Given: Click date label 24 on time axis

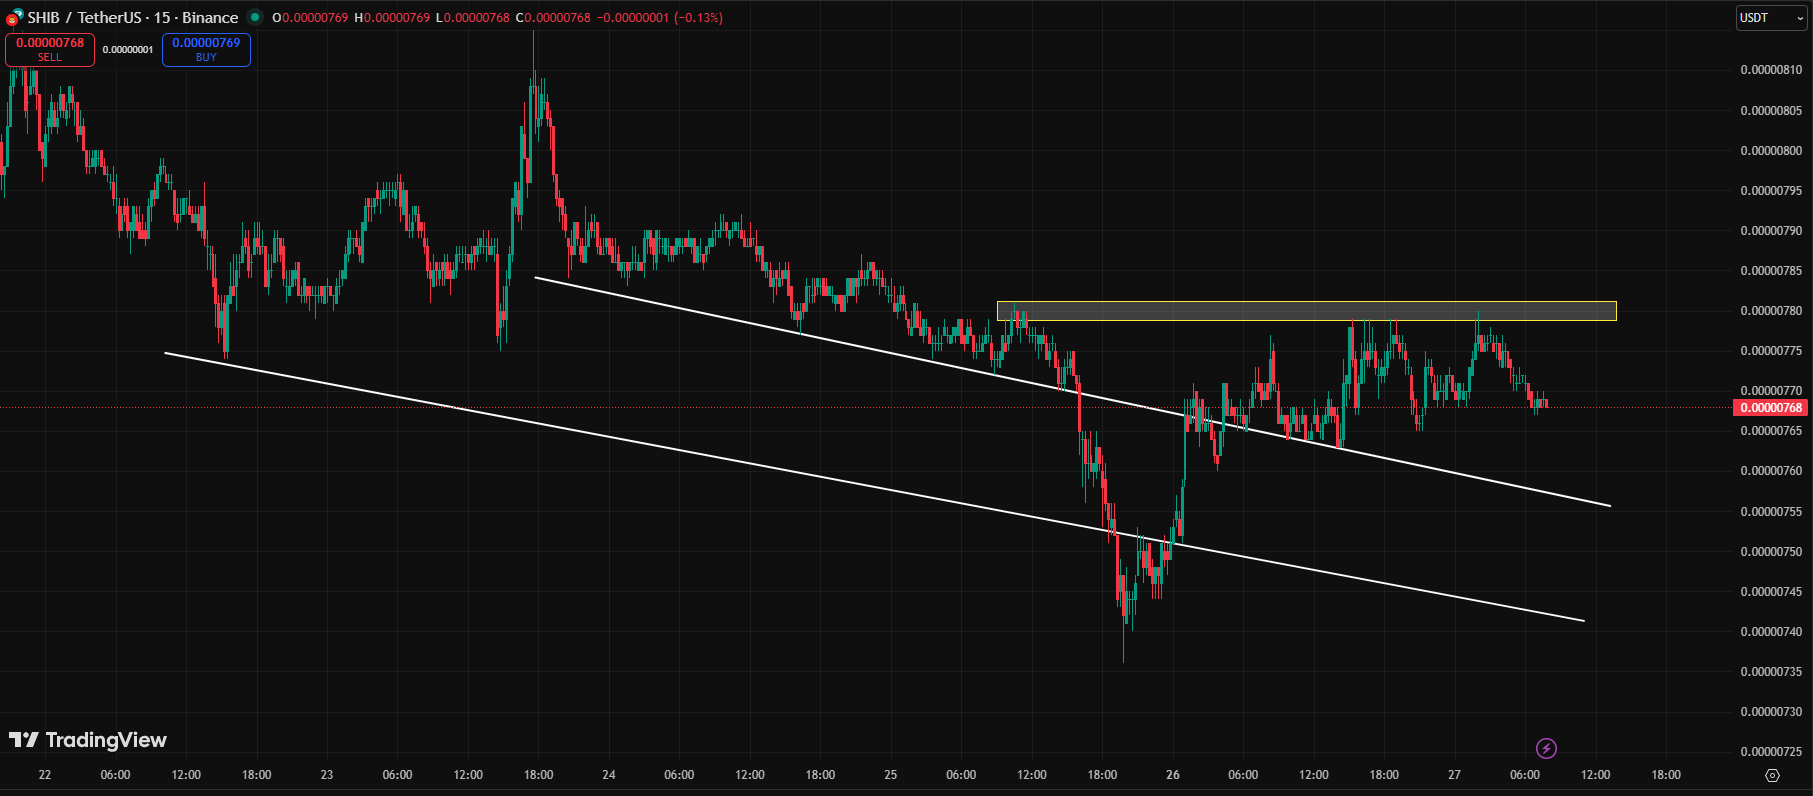Looking at the screenshot, I should point(609,775).
